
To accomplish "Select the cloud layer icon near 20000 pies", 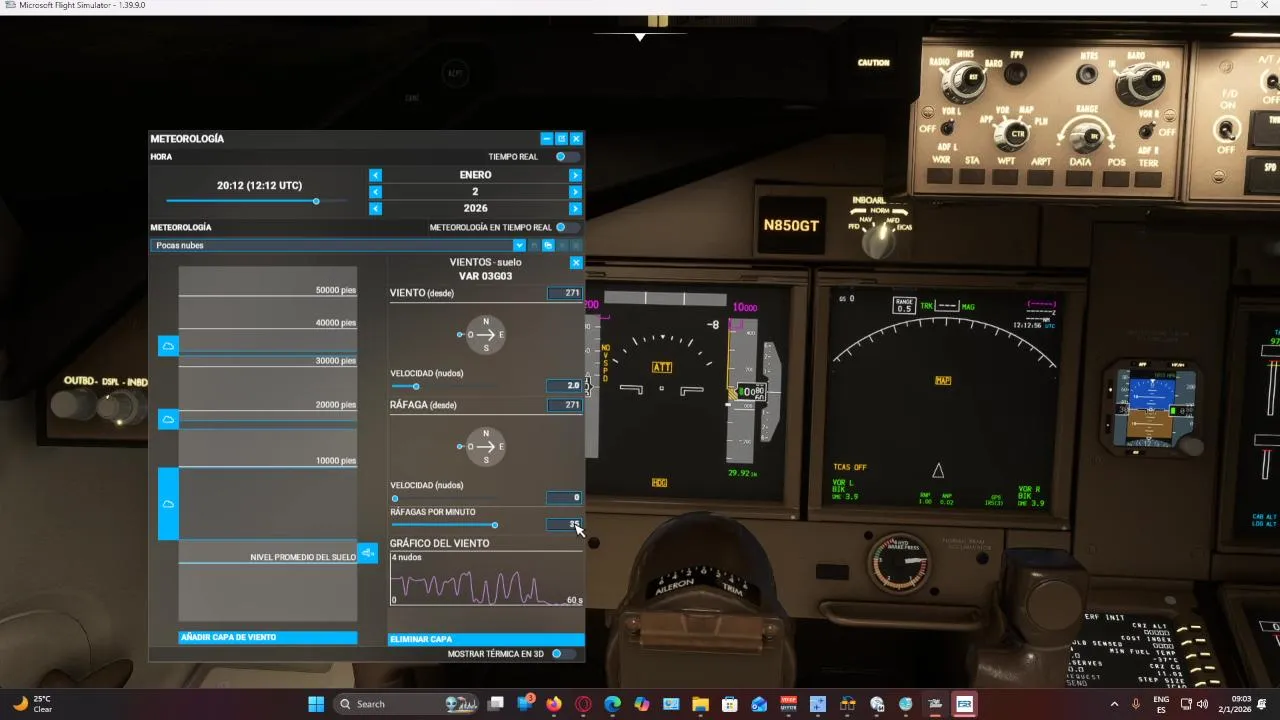I will (x=168, y=419).
